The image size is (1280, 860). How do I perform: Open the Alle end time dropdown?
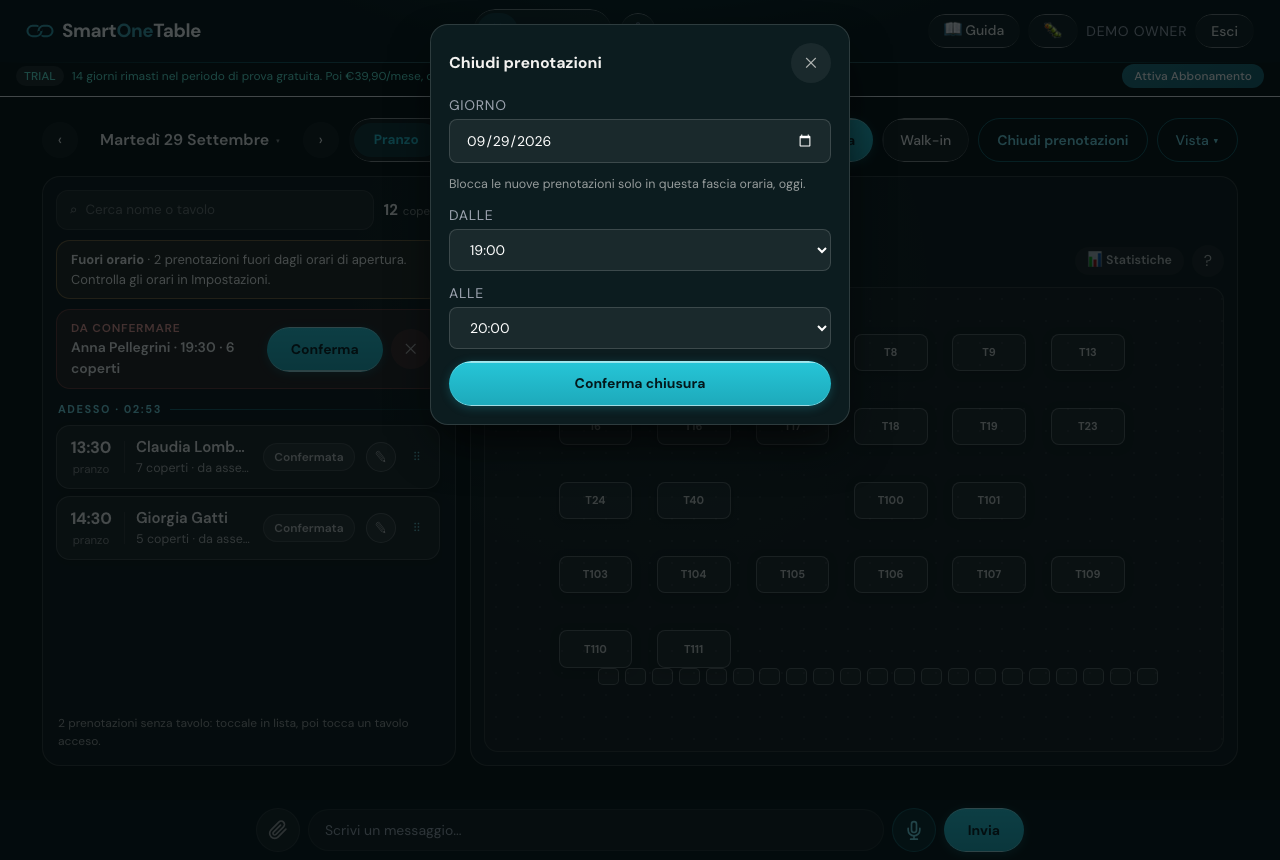640,328
